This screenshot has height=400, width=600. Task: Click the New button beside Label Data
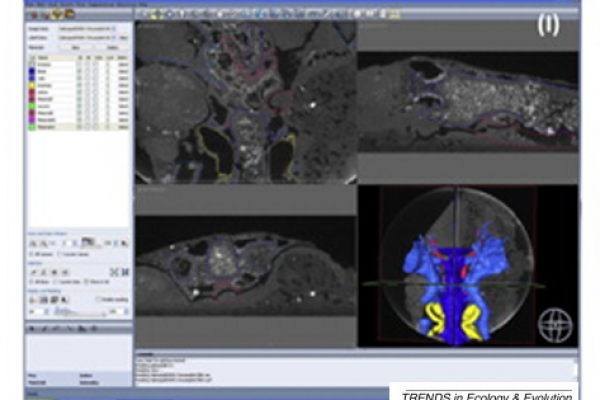pos(124,36)
